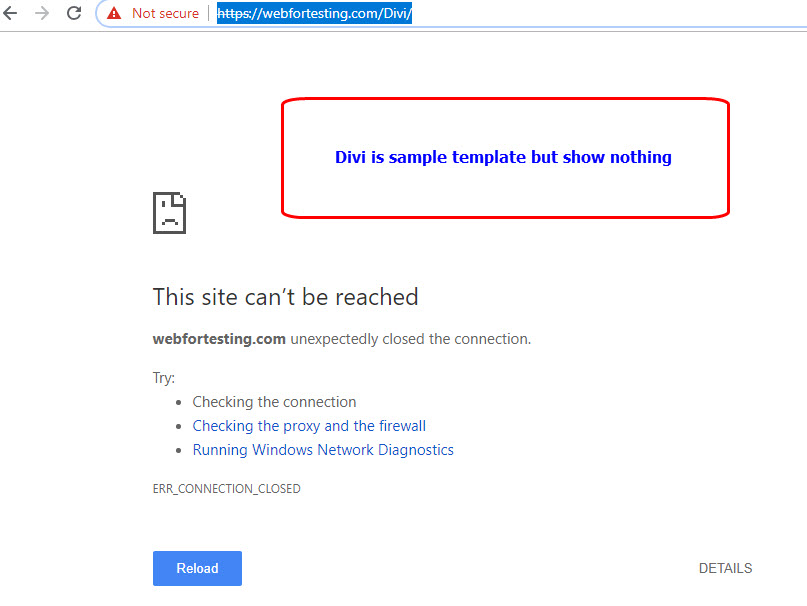The image size is (807, 606).
Task: Click the crossed-out https in the URL
Action: 236,14
